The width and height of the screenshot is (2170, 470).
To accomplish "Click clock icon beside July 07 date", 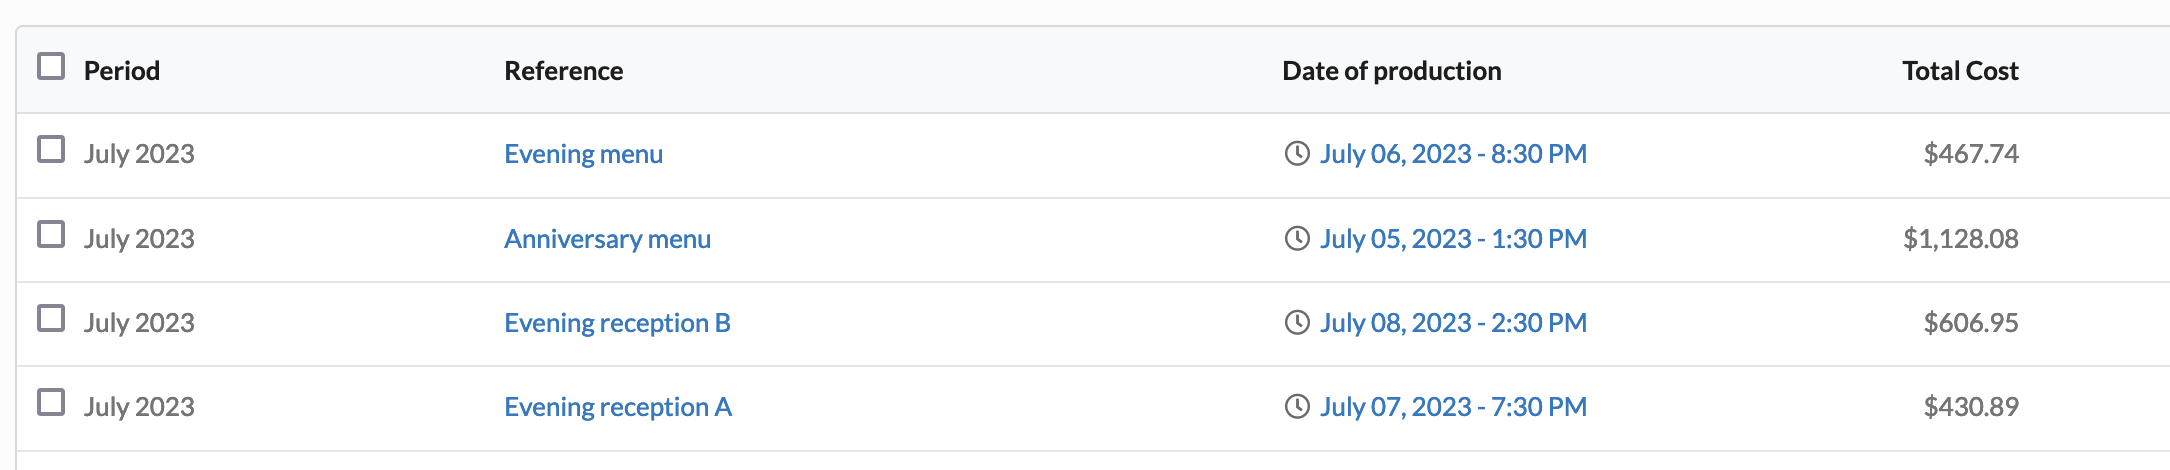I will [x=1297, y=407].
